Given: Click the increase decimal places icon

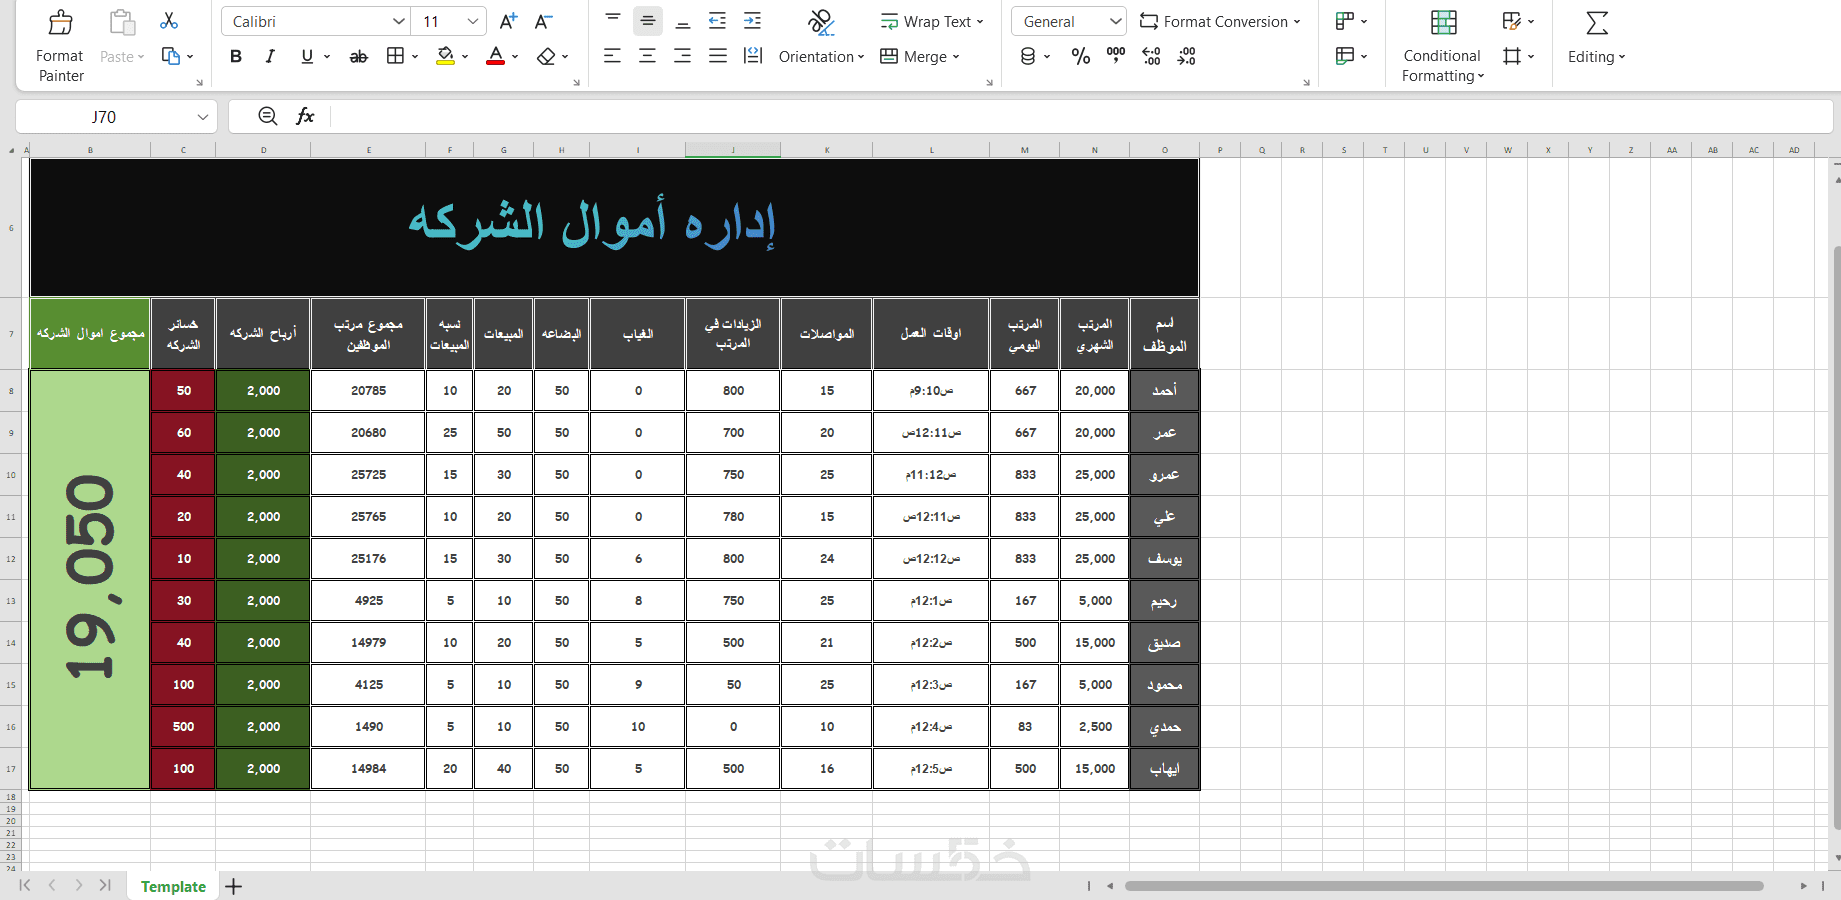Looking at the screenshot, I should pyautogui.click(x=1151, y=56).
